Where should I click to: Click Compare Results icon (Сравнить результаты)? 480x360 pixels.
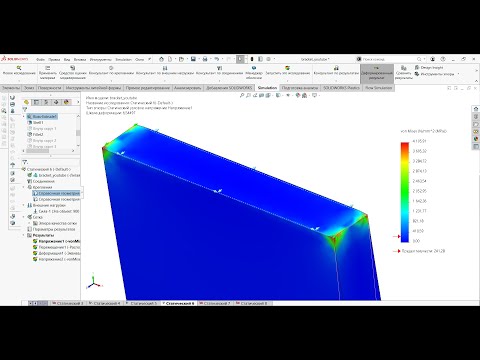[403, 68]
